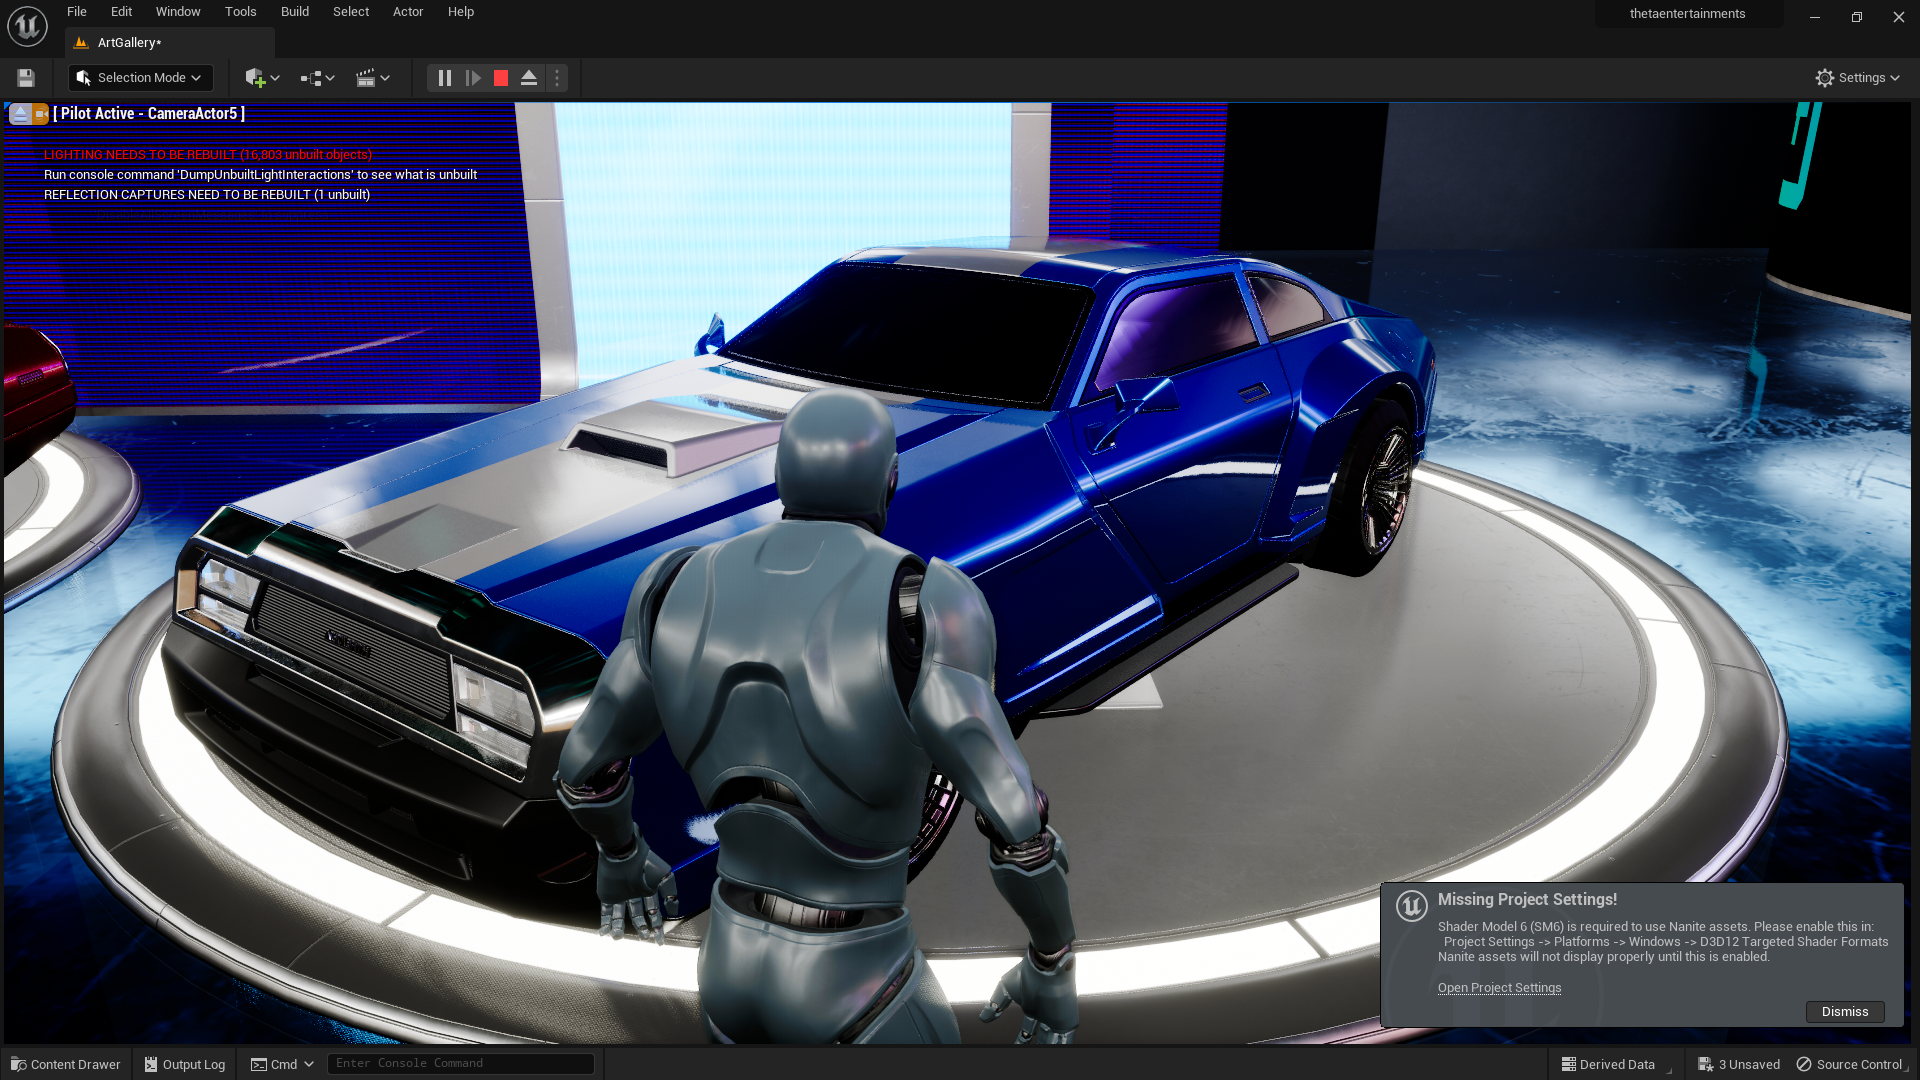
Task: Open play options three-dot menu
Action: [x=557, y=78]
